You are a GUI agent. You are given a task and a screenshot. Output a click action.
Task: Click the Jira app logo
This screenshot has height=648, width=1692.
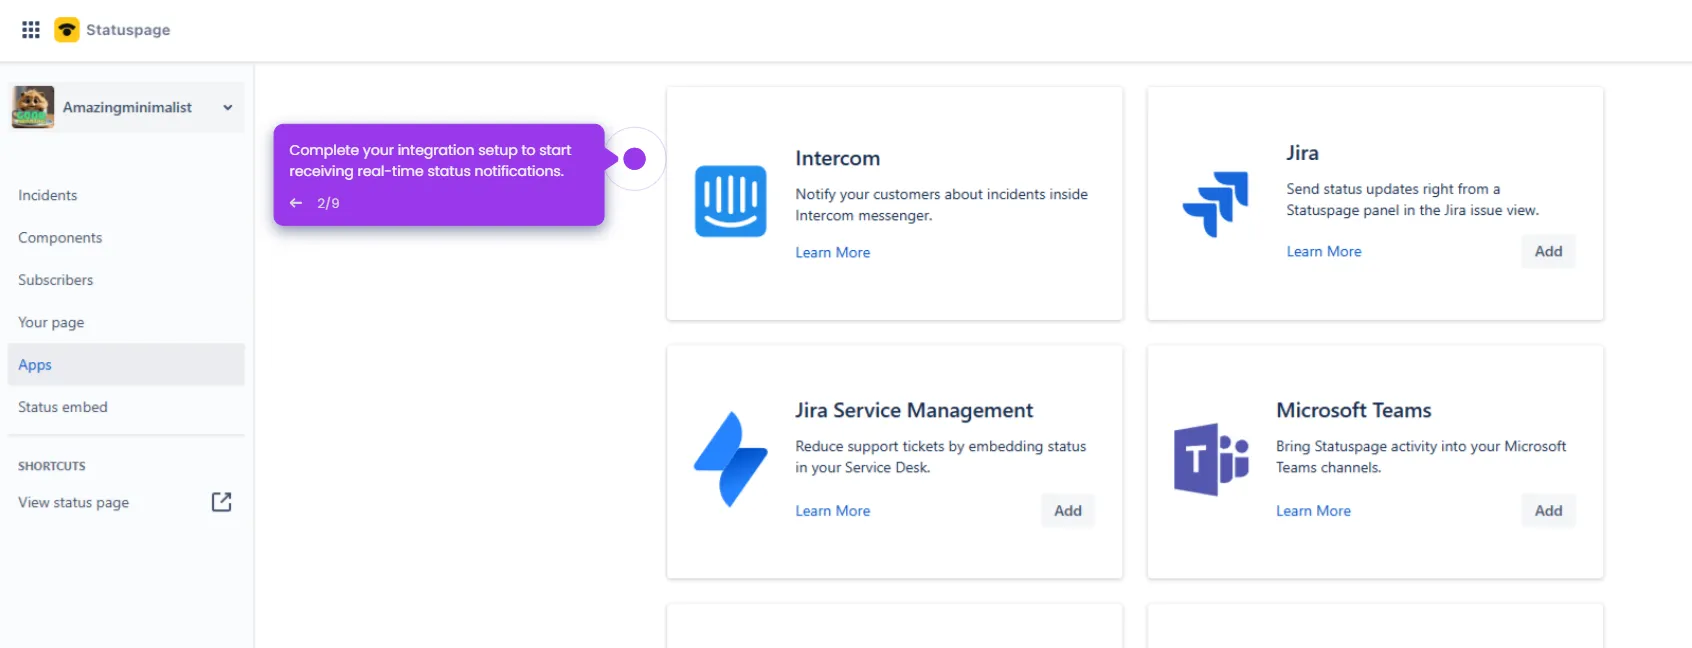(x=1216, y=204)
